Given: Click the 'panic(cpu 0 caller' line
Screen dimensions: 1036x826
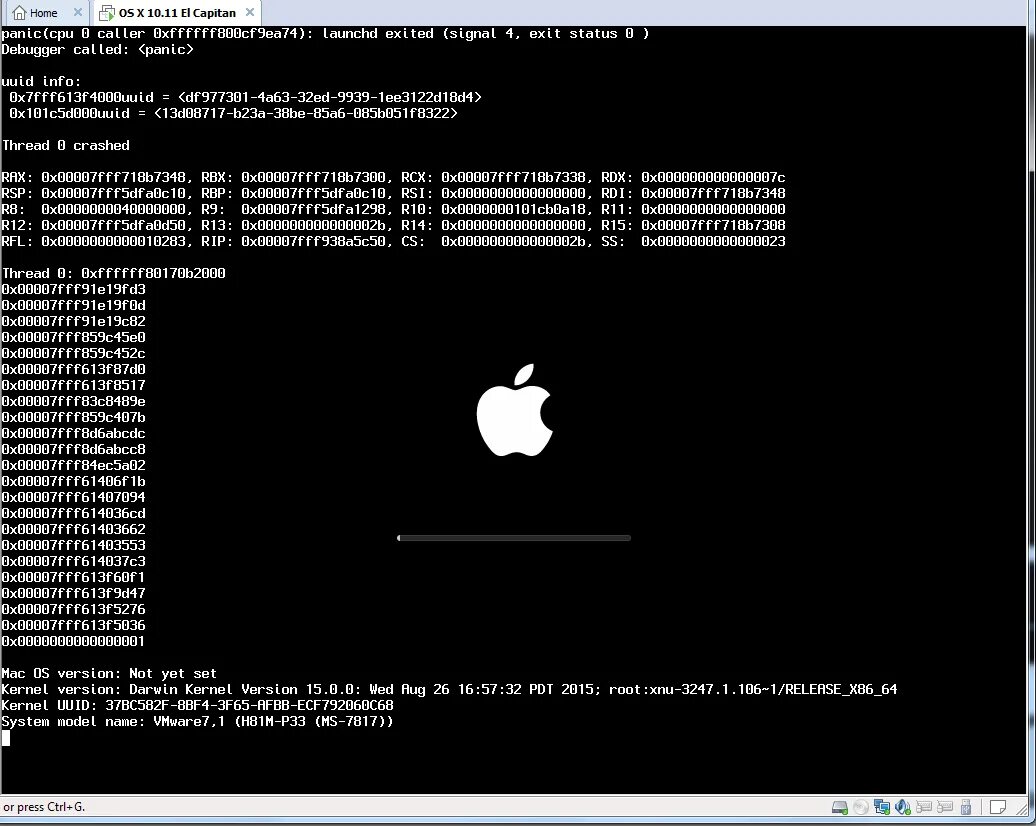Looking at the screenshot, I should (325, 34).
